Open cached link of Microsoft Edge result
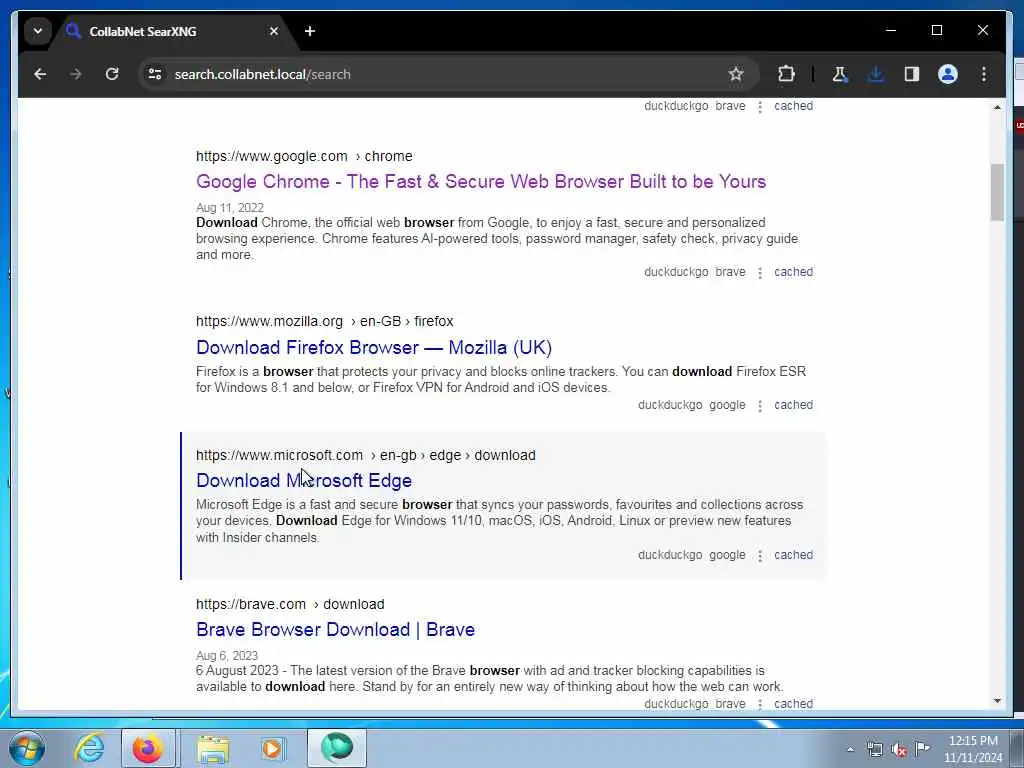1024x768 pixels. click(x=793, y=555)
